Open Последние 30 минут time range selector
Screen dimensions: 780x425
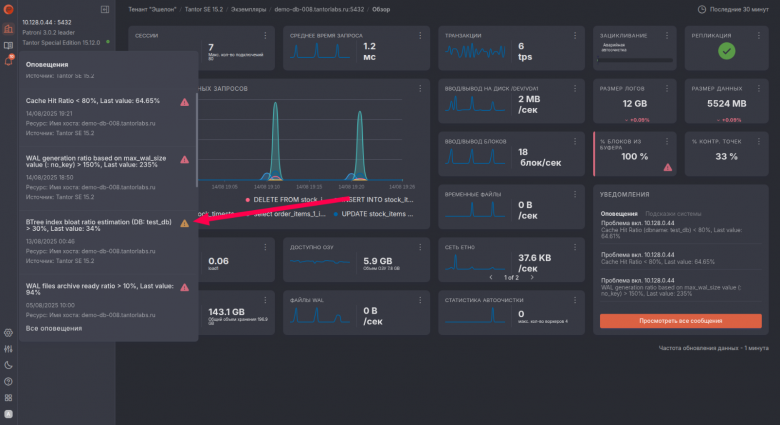(x=733, y=9)
